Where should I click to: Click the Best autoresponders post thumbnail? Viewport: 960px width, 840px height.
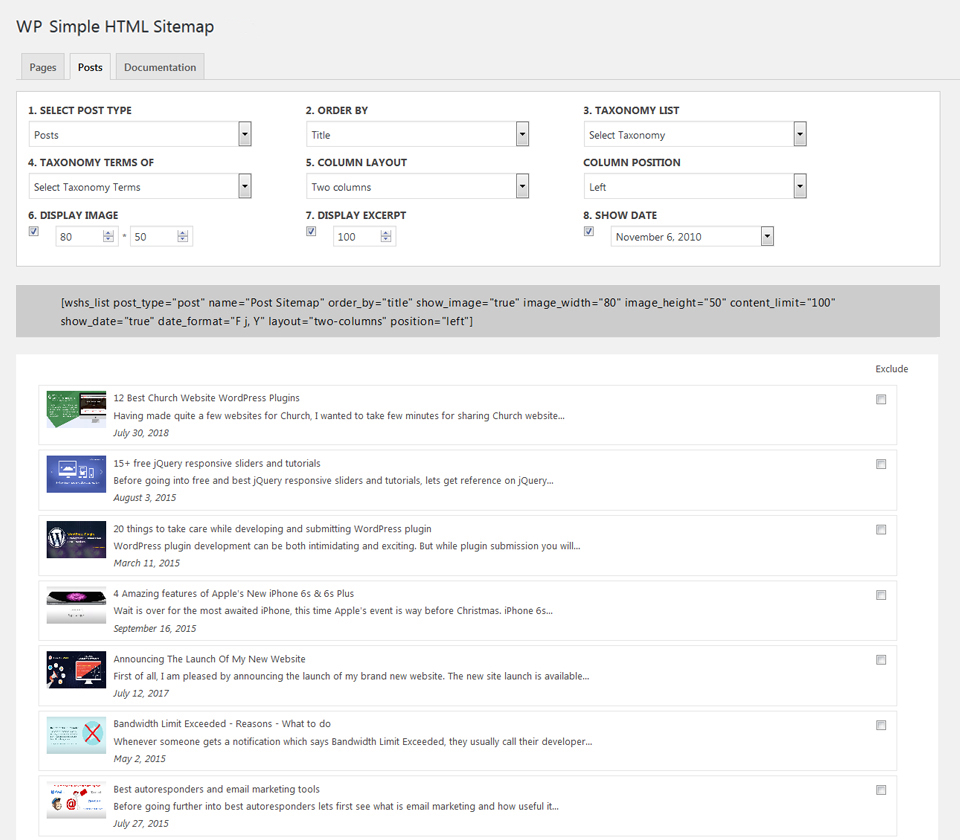(x=76, y=800)
